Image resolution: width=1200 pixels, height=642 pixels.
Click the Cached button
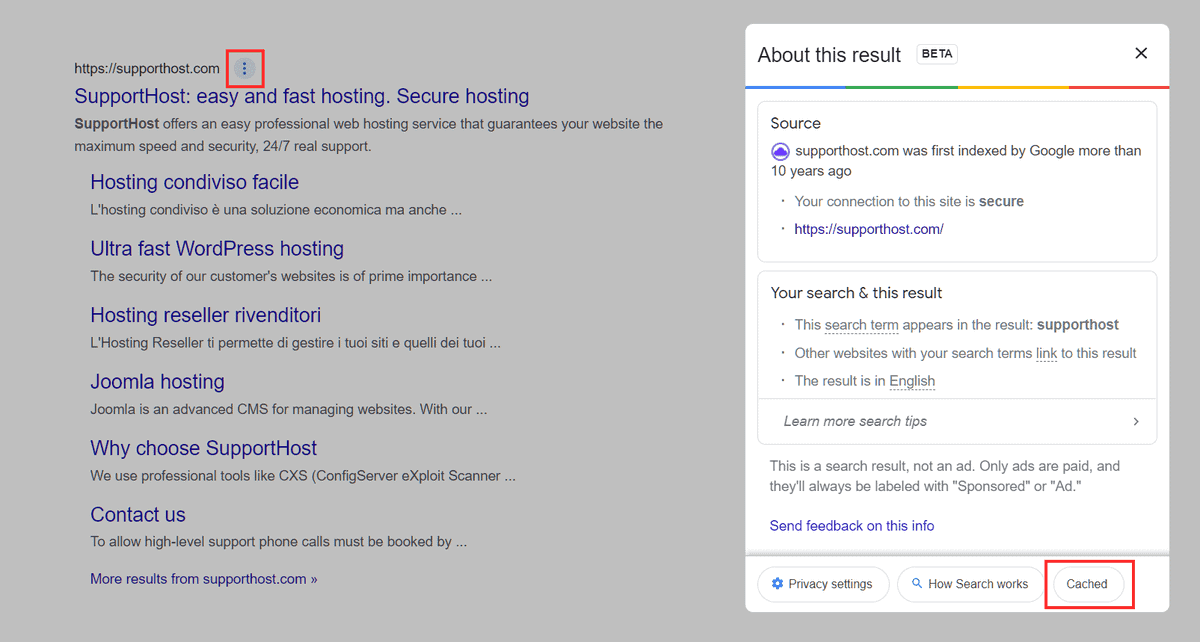click(1087, 584)
